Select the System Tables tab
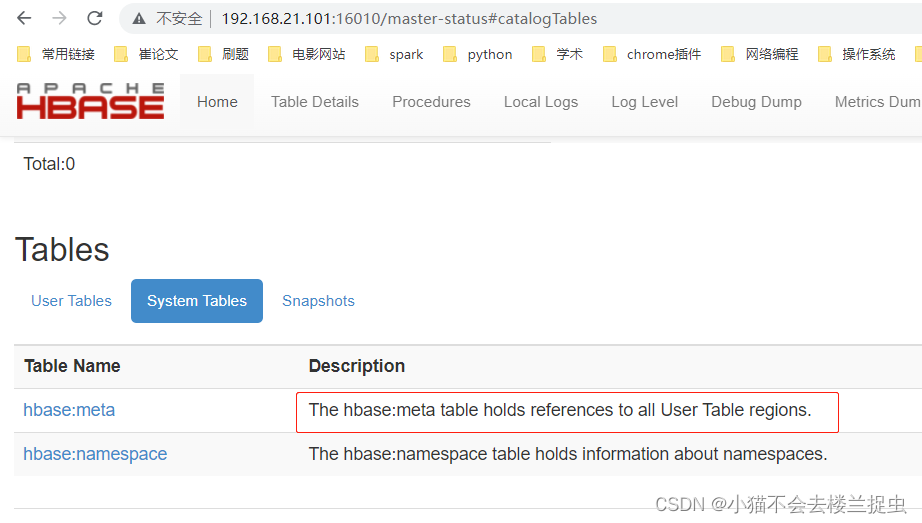Image resolution: width=922 pixels, height=523 pixels. pyautogui.click(x=197, y=301)
